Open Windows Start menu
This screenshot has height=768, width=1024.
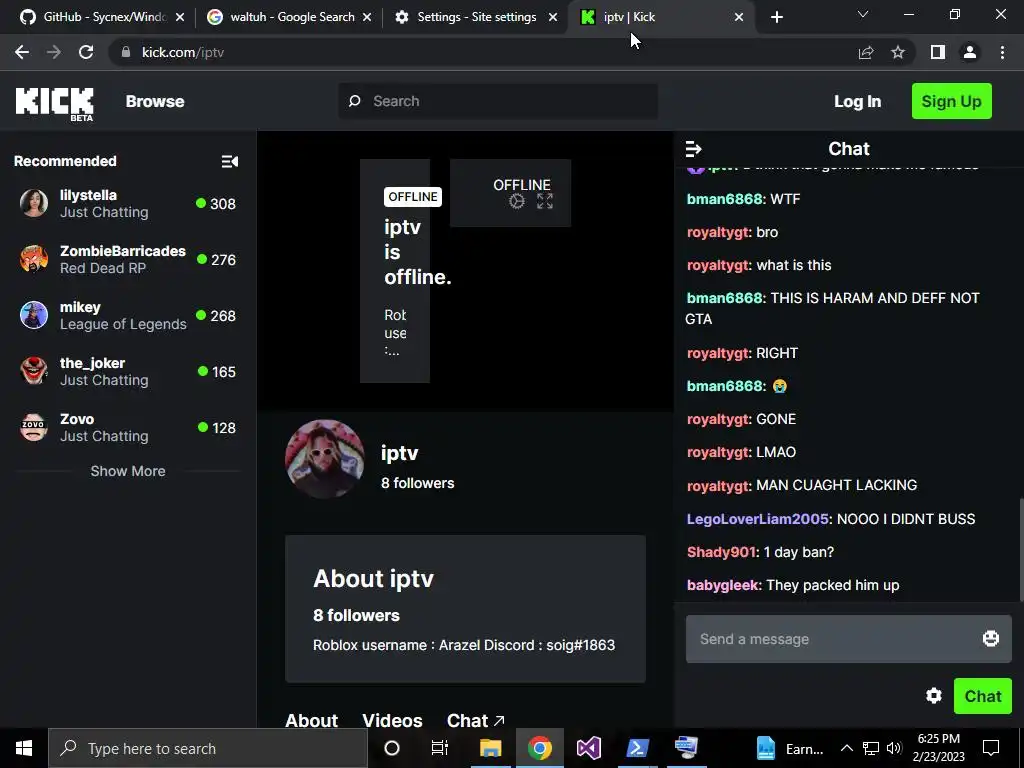pos(24,748)
